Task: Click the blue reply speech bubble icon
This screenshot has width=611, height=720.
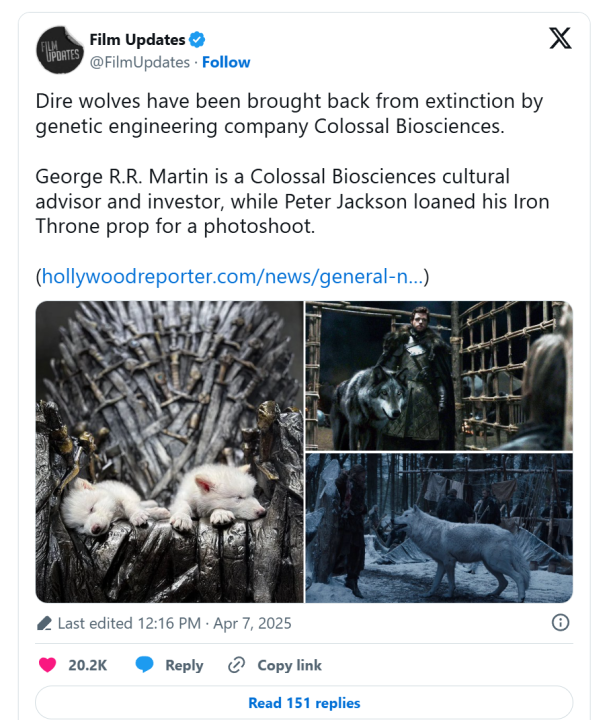Action: coord(145,665)
